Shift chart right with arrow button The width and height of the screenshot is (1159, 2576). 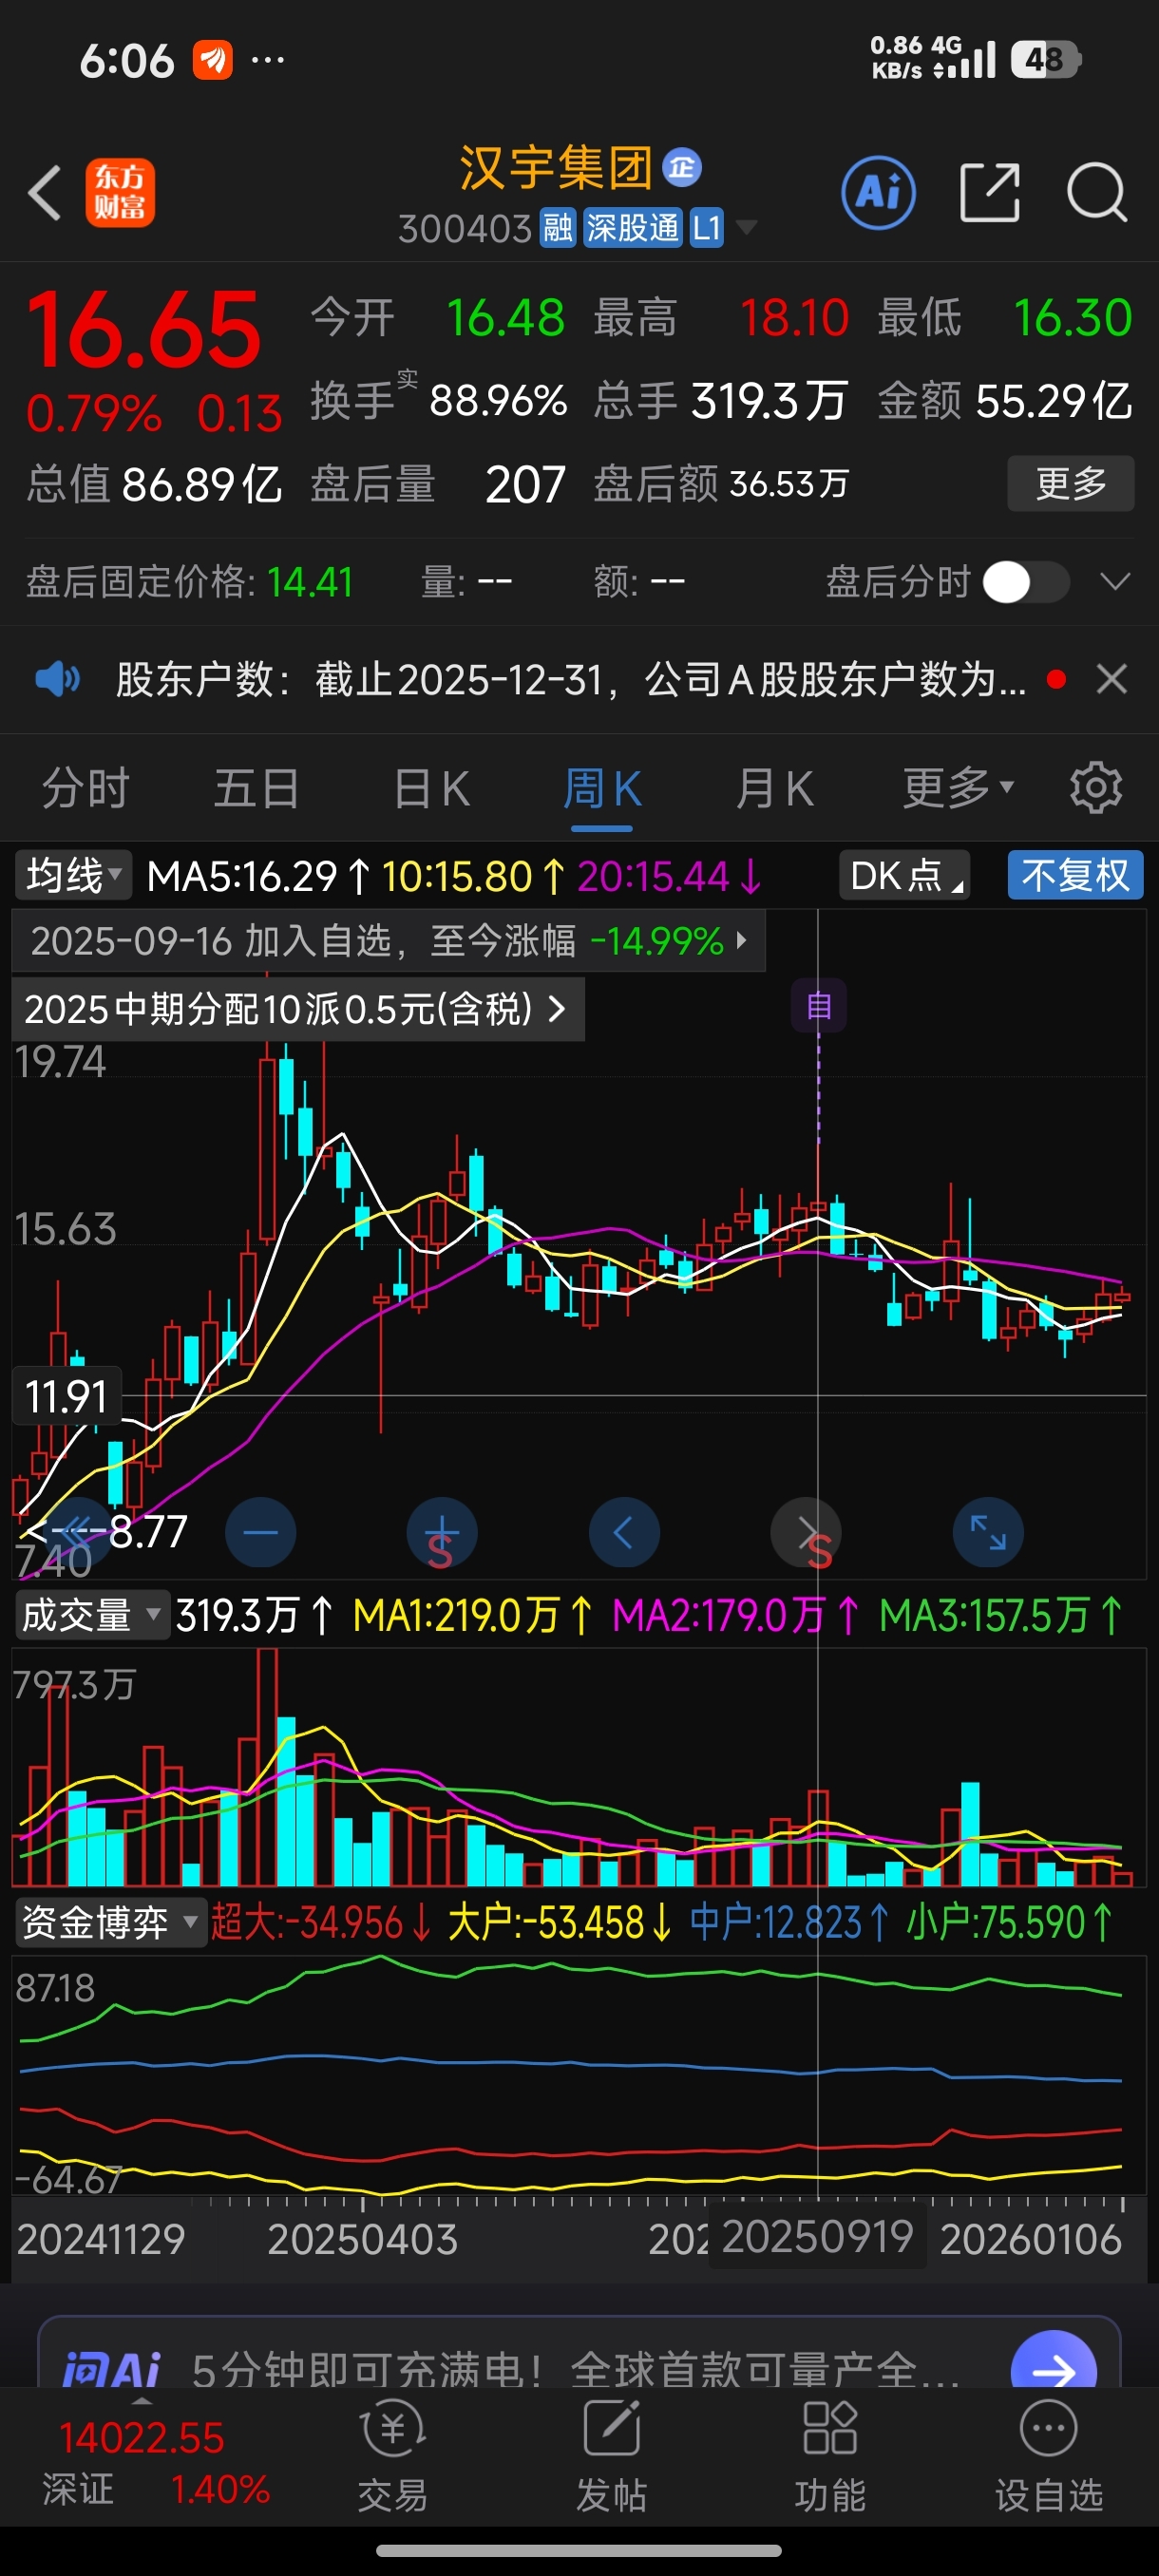pyautogui.click(x=806, y=1532)
